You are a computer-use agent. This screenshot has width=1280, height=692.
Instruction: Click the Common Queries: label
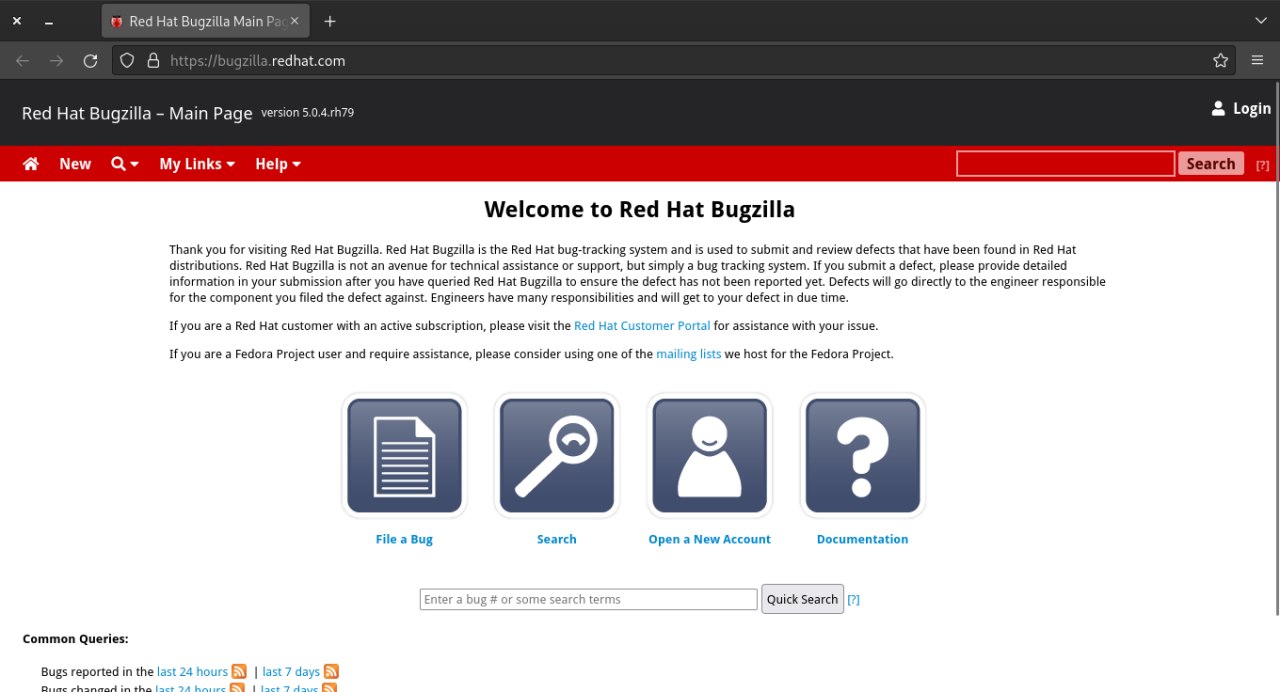click(x=75, y=639)
